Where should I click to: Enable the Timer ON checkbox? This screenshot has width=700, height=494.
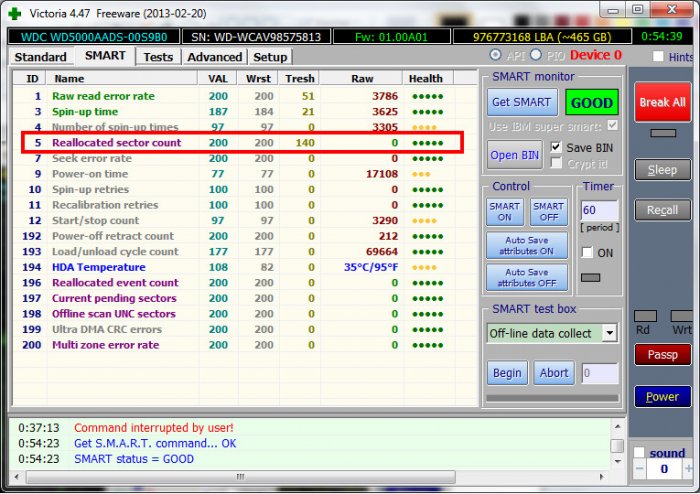click(587, 253)
